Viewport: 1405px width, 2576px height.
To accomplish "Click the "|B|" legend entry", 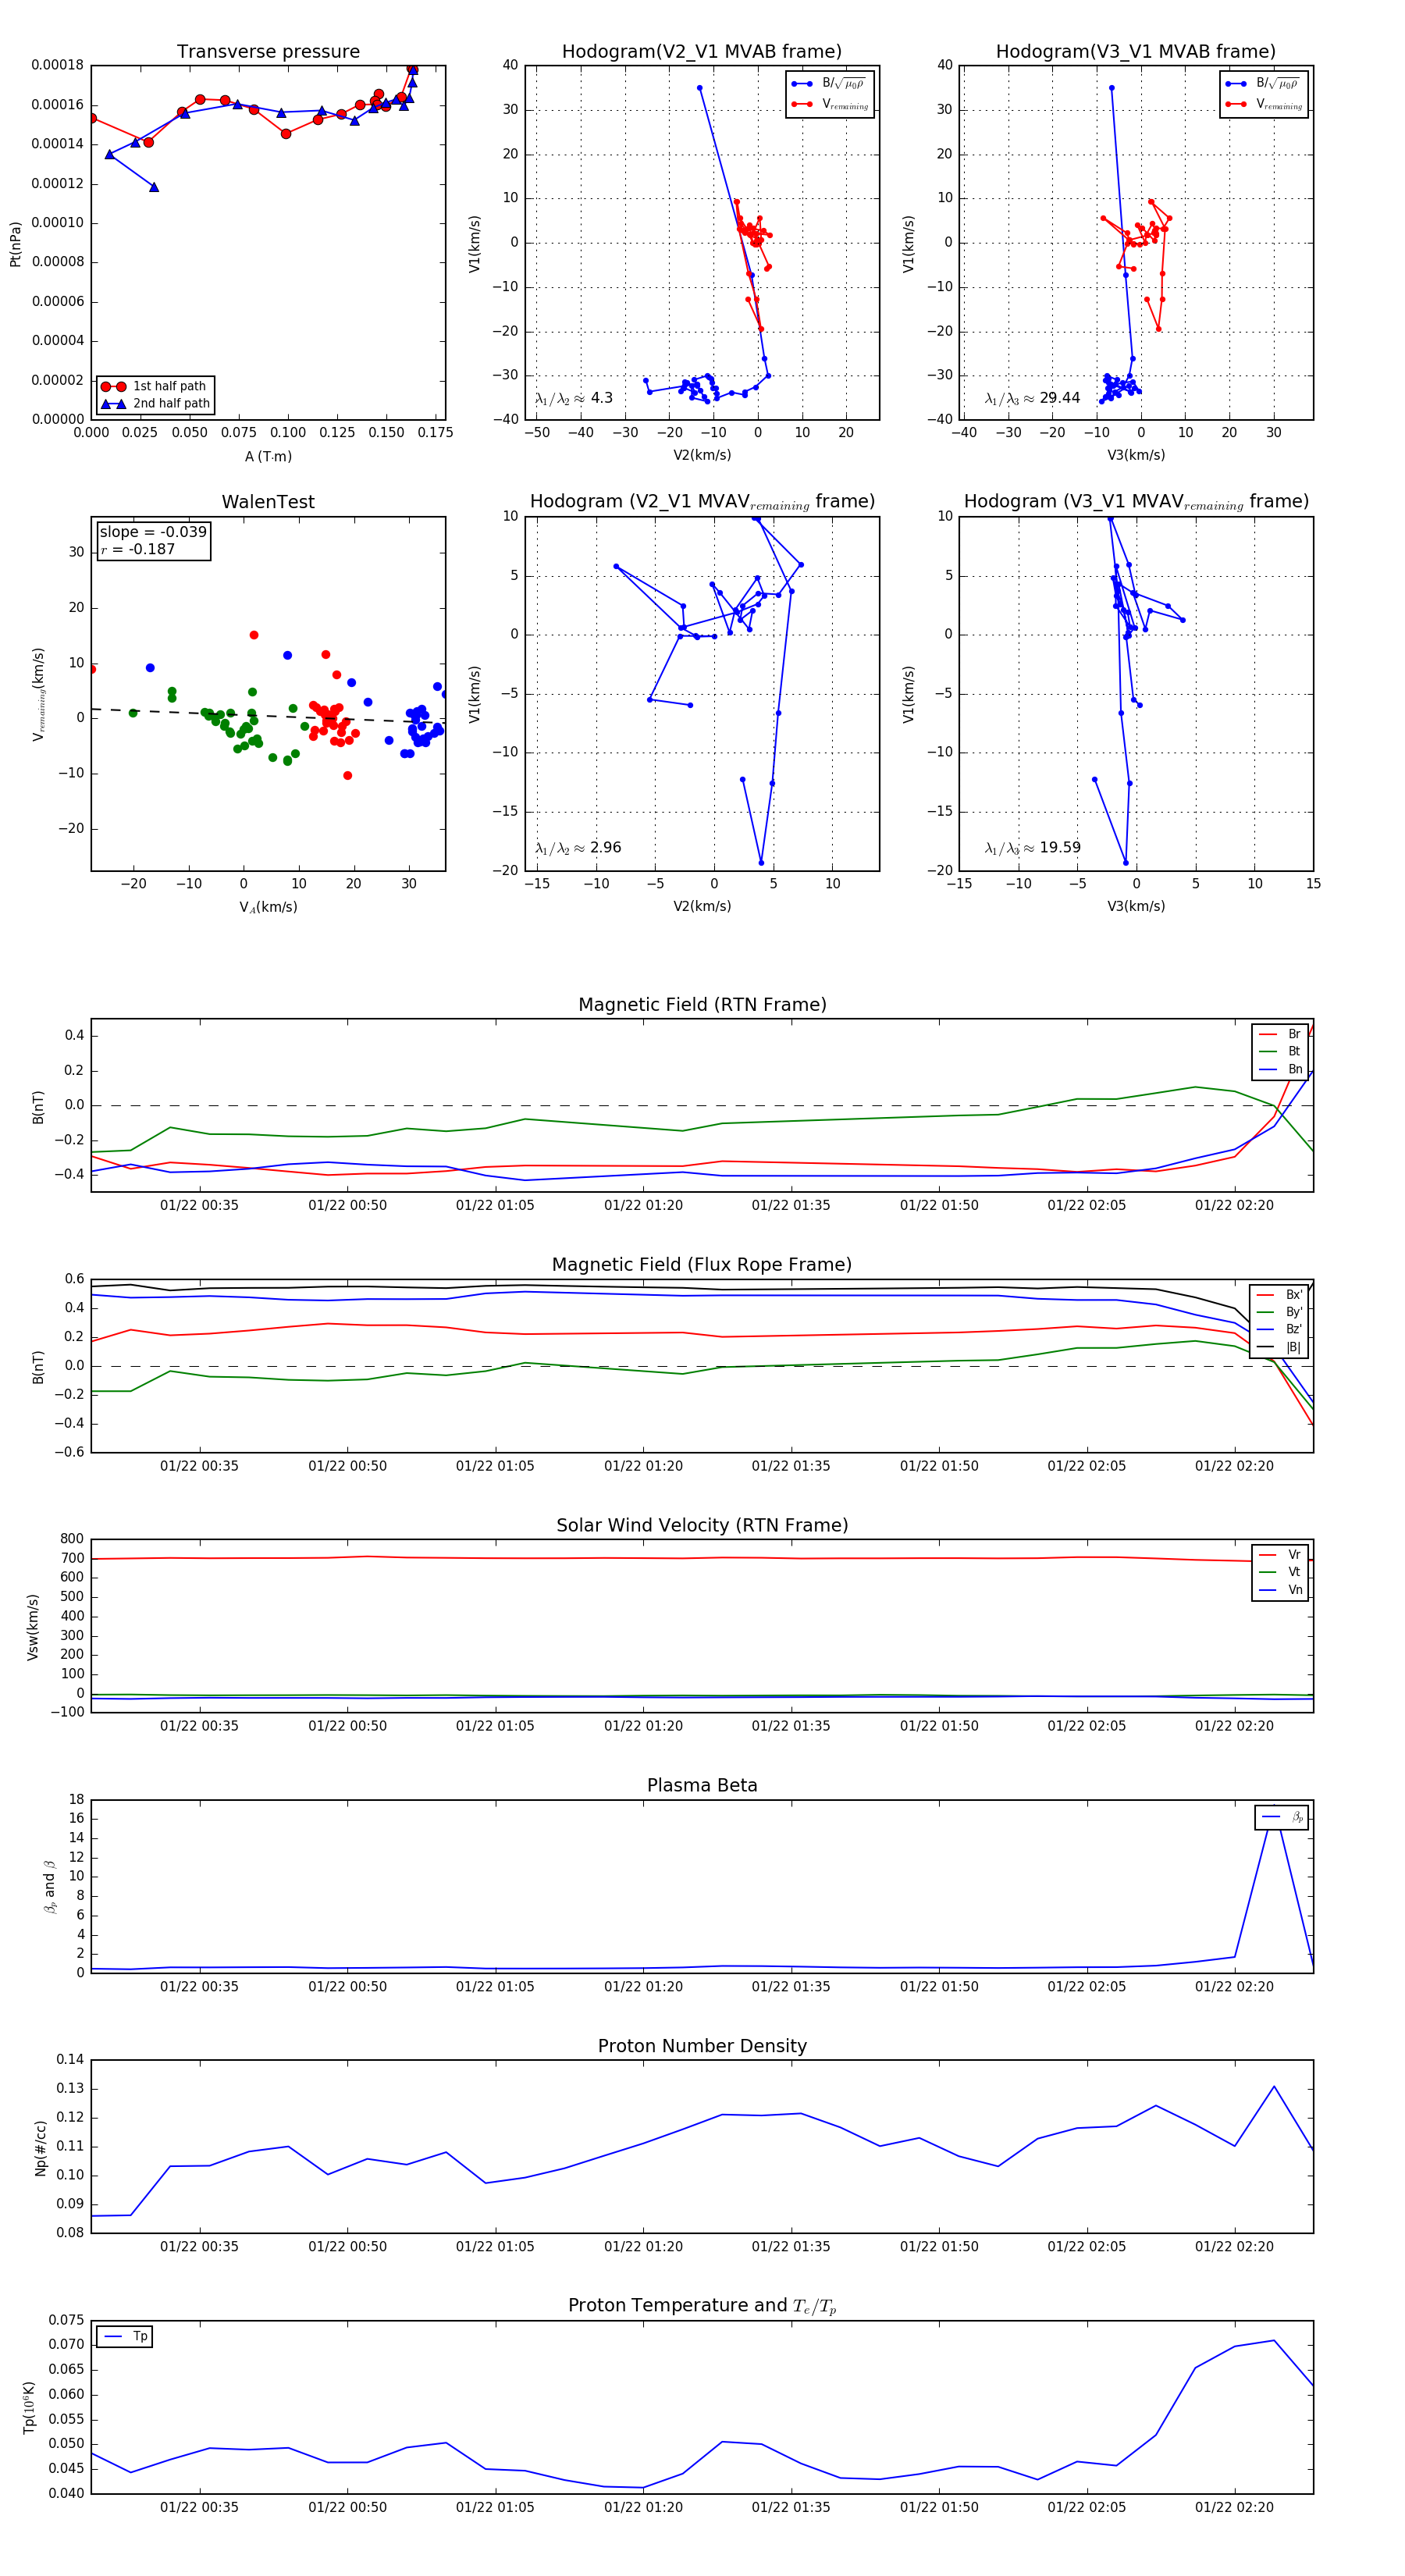I will 1279,1347.
